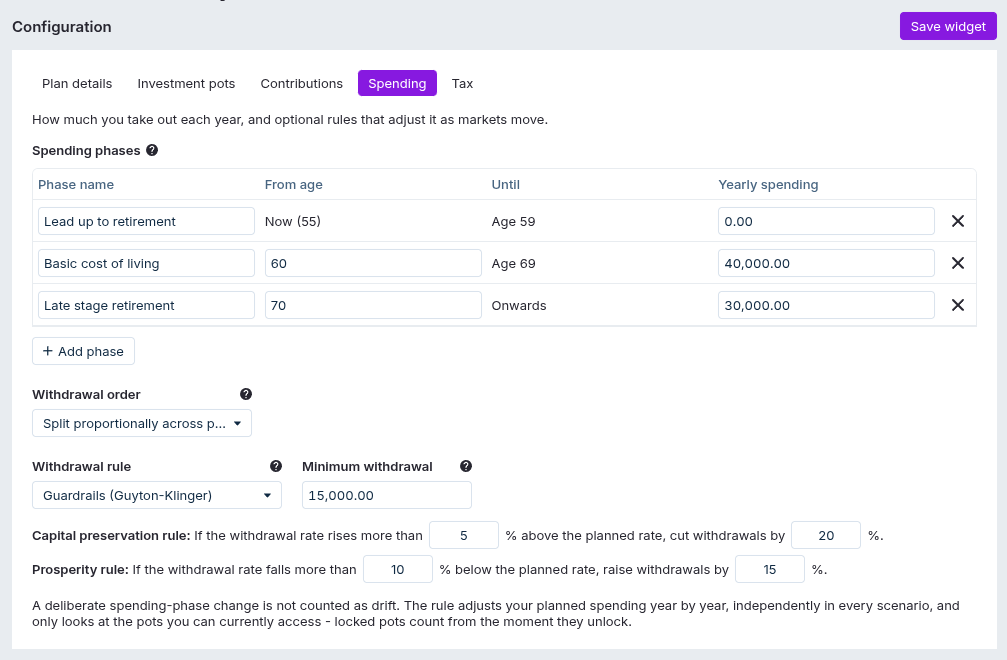
Task: Click the 'Spending phases' heading
Action: click(x=86, y=151)
